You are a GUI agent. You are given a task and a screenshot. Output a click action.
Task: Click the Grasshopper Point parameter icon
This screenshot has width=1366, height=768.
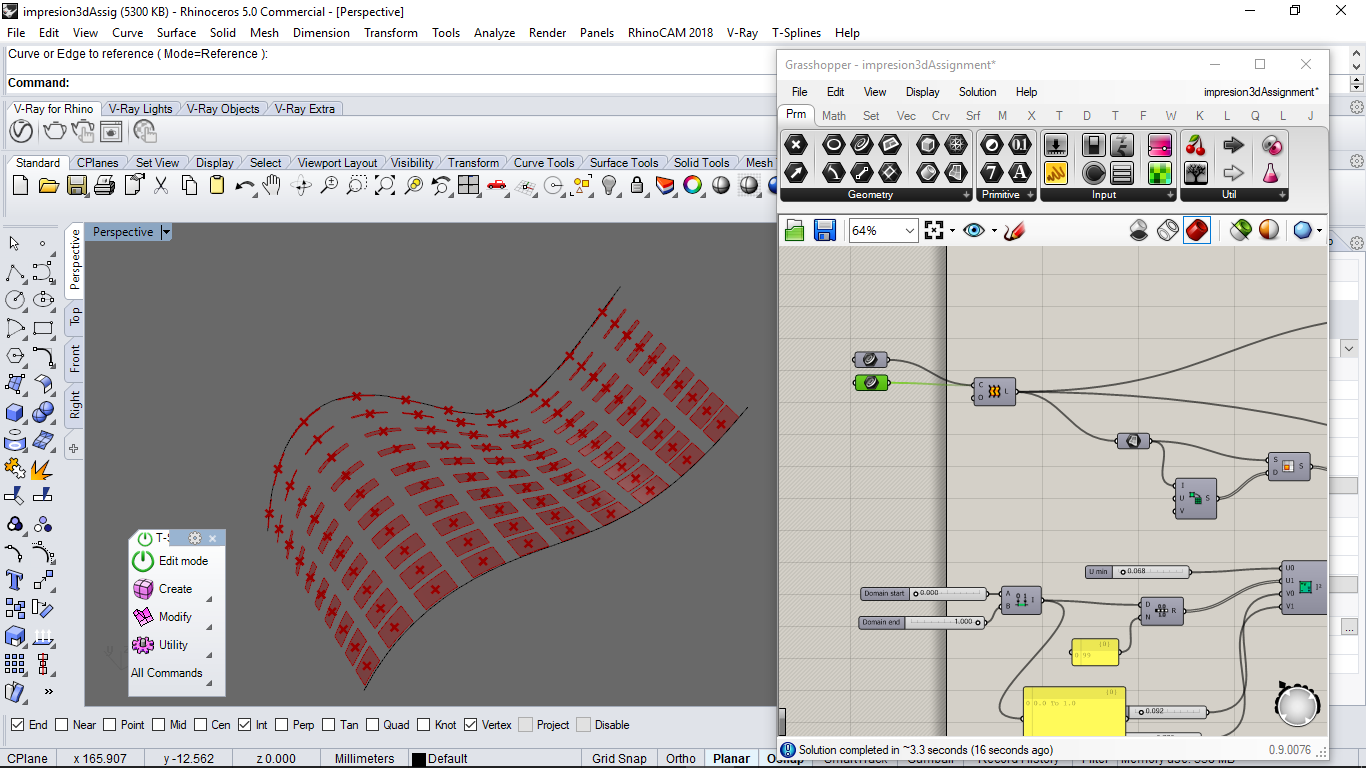coord(796,145)
